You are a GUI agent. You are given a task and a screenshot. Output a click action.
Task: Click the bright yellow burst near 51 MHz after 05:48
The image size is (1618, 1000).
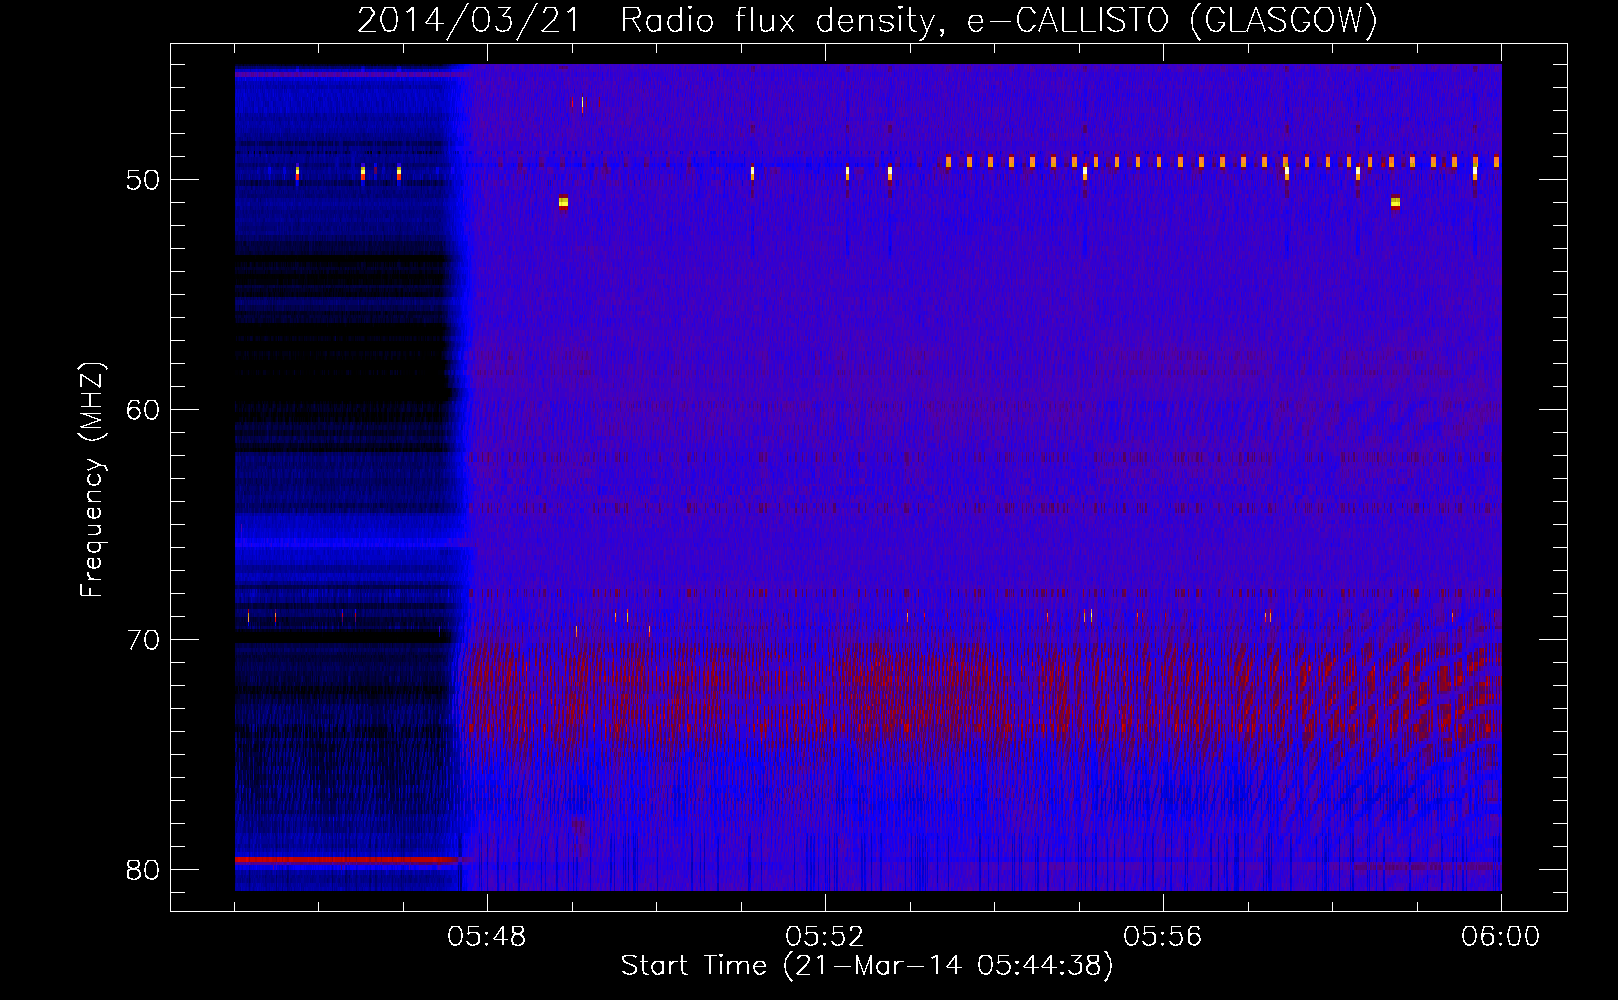click(563, 202)
